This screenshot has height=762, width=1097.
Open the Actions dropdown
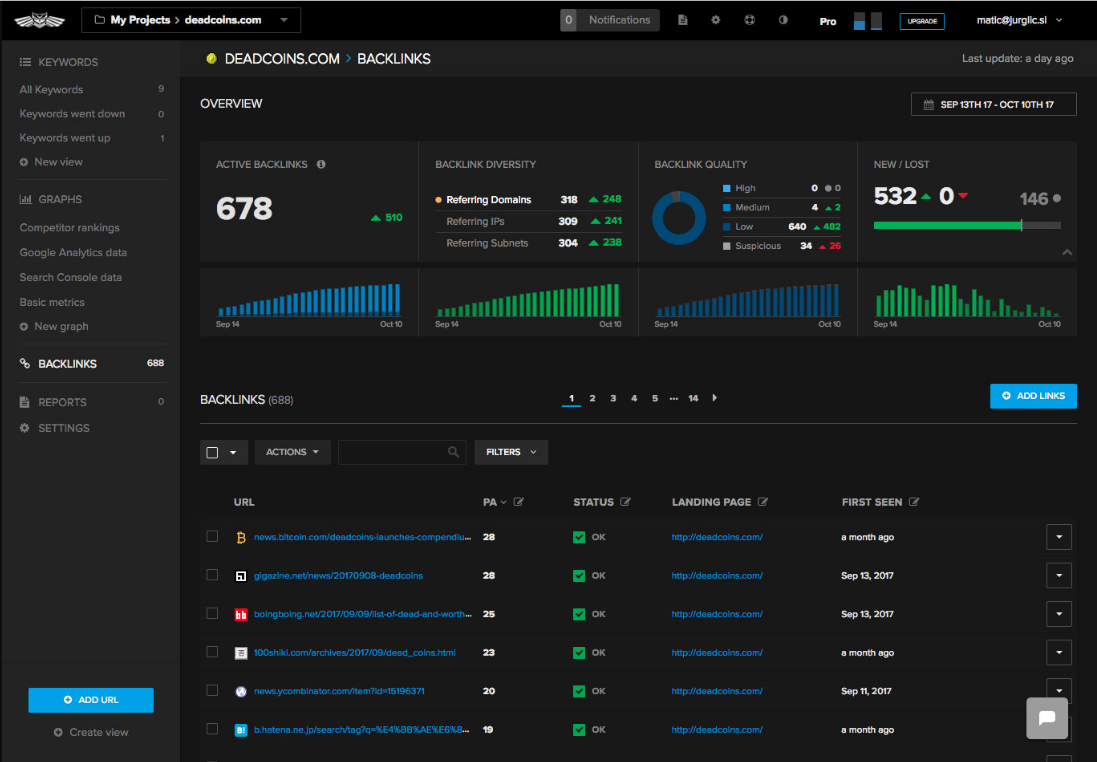[x=292, y=452]
